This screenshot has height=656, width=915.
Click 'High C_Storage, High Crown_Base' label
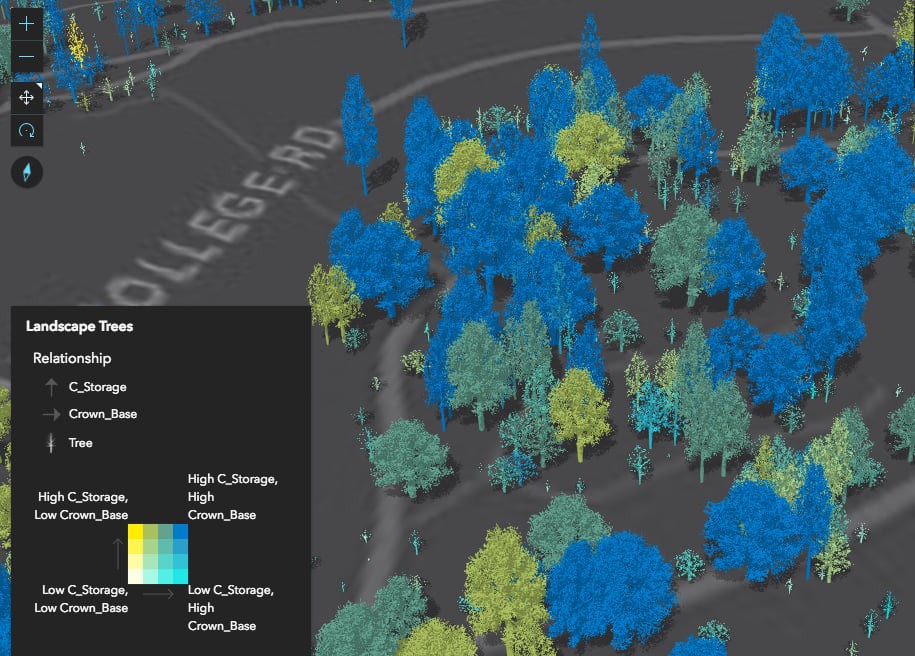point(233,497)
